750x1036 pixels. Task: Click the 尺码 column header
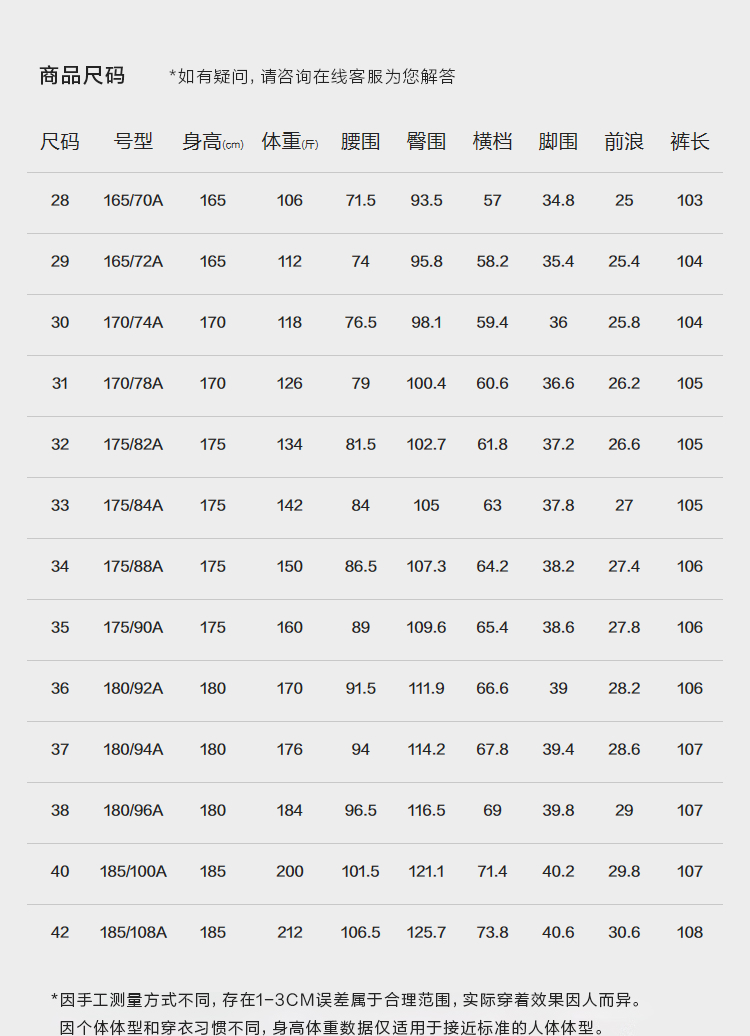pos(59,141)
